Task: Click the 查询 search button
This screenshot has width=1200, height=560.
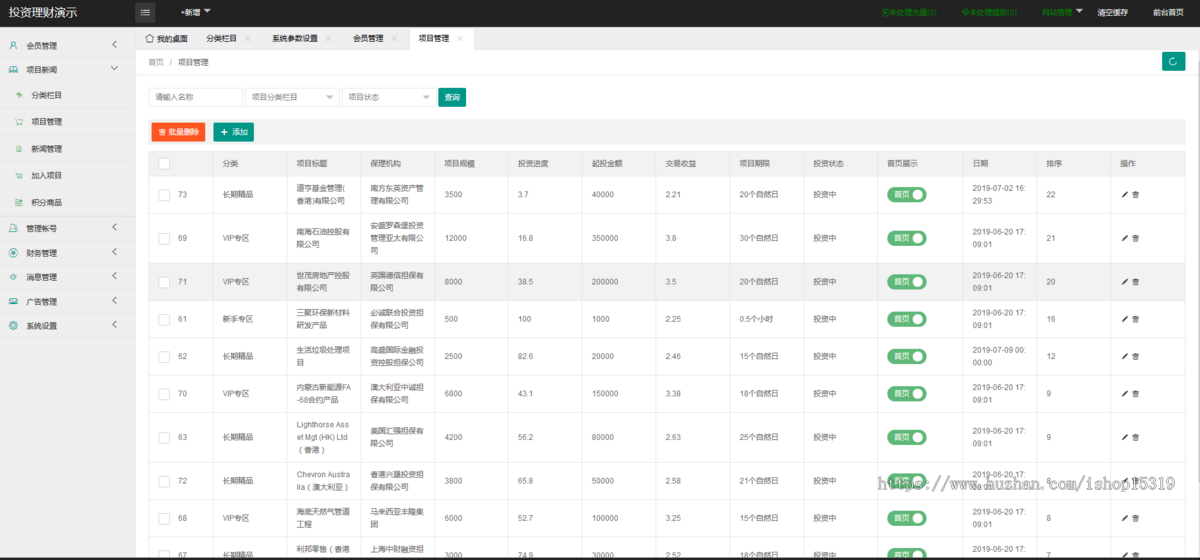Action: point(452,97)
